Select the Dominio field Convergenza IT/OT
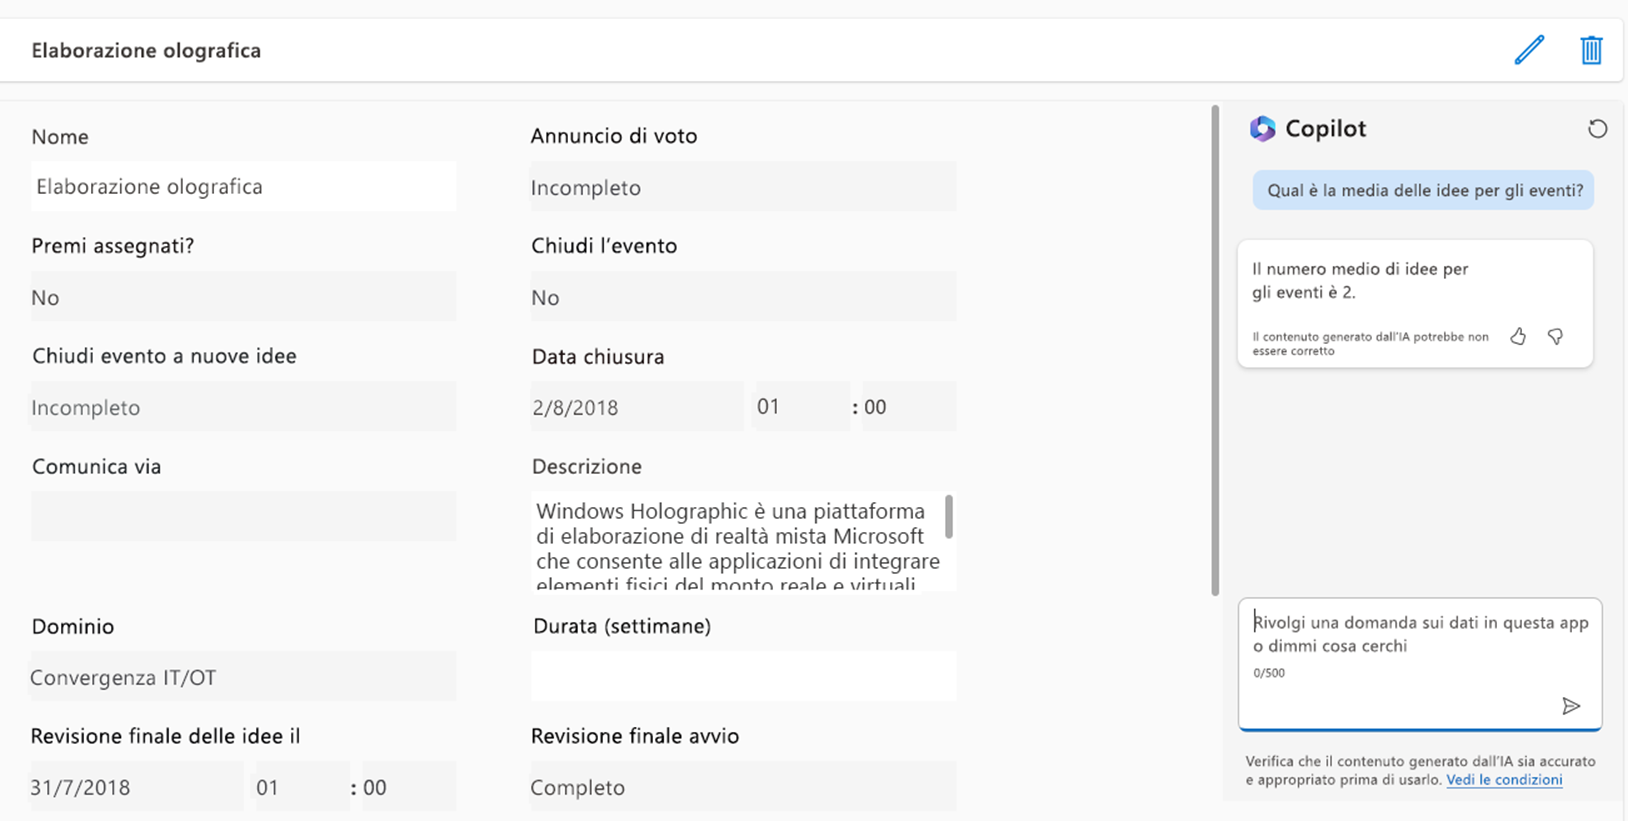This screenshot has width=1628, height=821. (243, 677)
